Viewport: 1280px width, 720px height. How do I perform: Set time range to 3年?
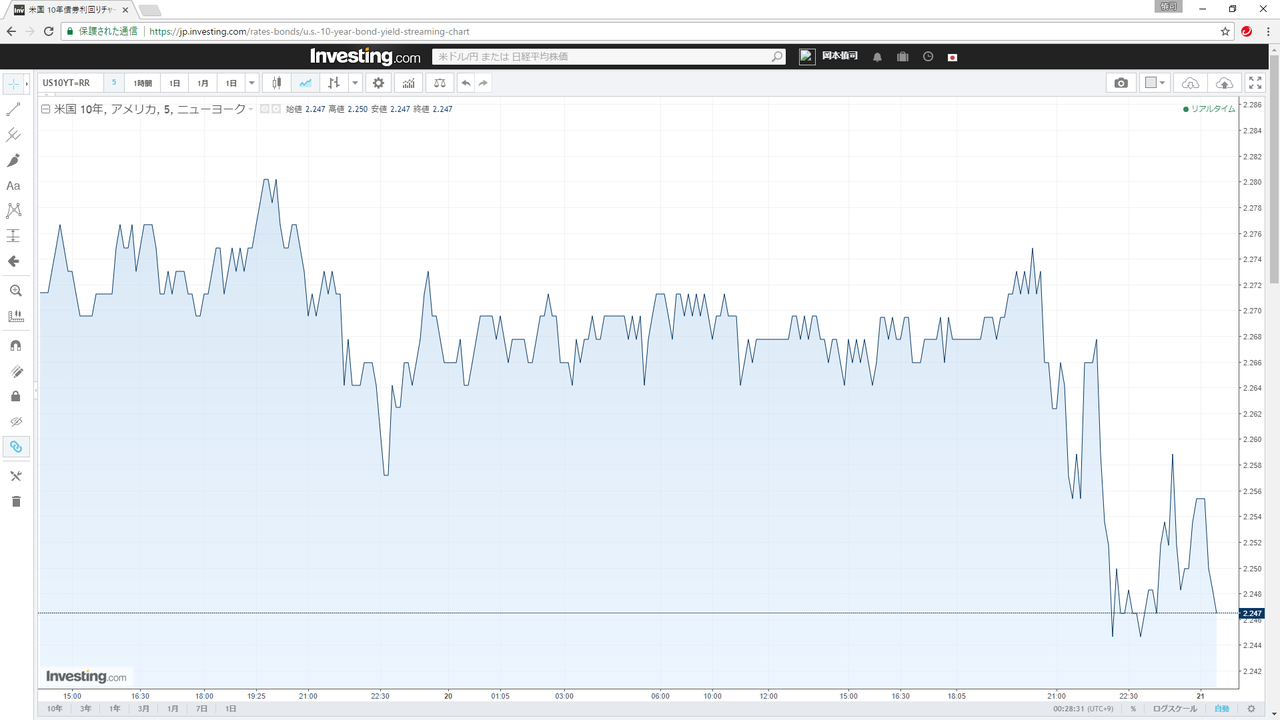[x=87, y=709]
